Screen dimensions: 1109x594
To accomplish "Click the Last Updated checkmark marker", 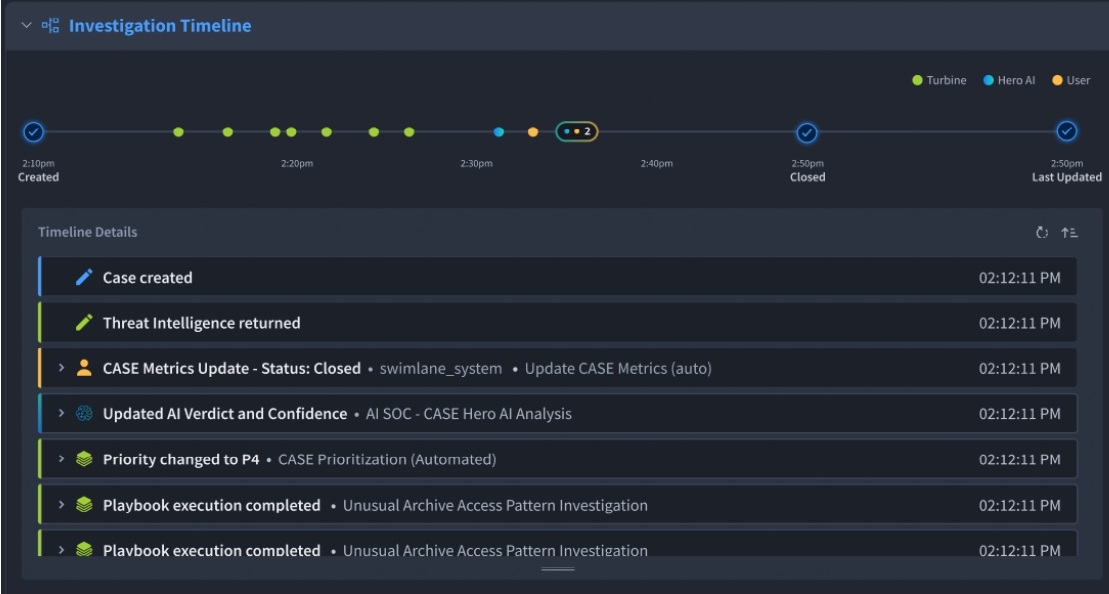I will pyautogui.click(x=1067, y=132).
